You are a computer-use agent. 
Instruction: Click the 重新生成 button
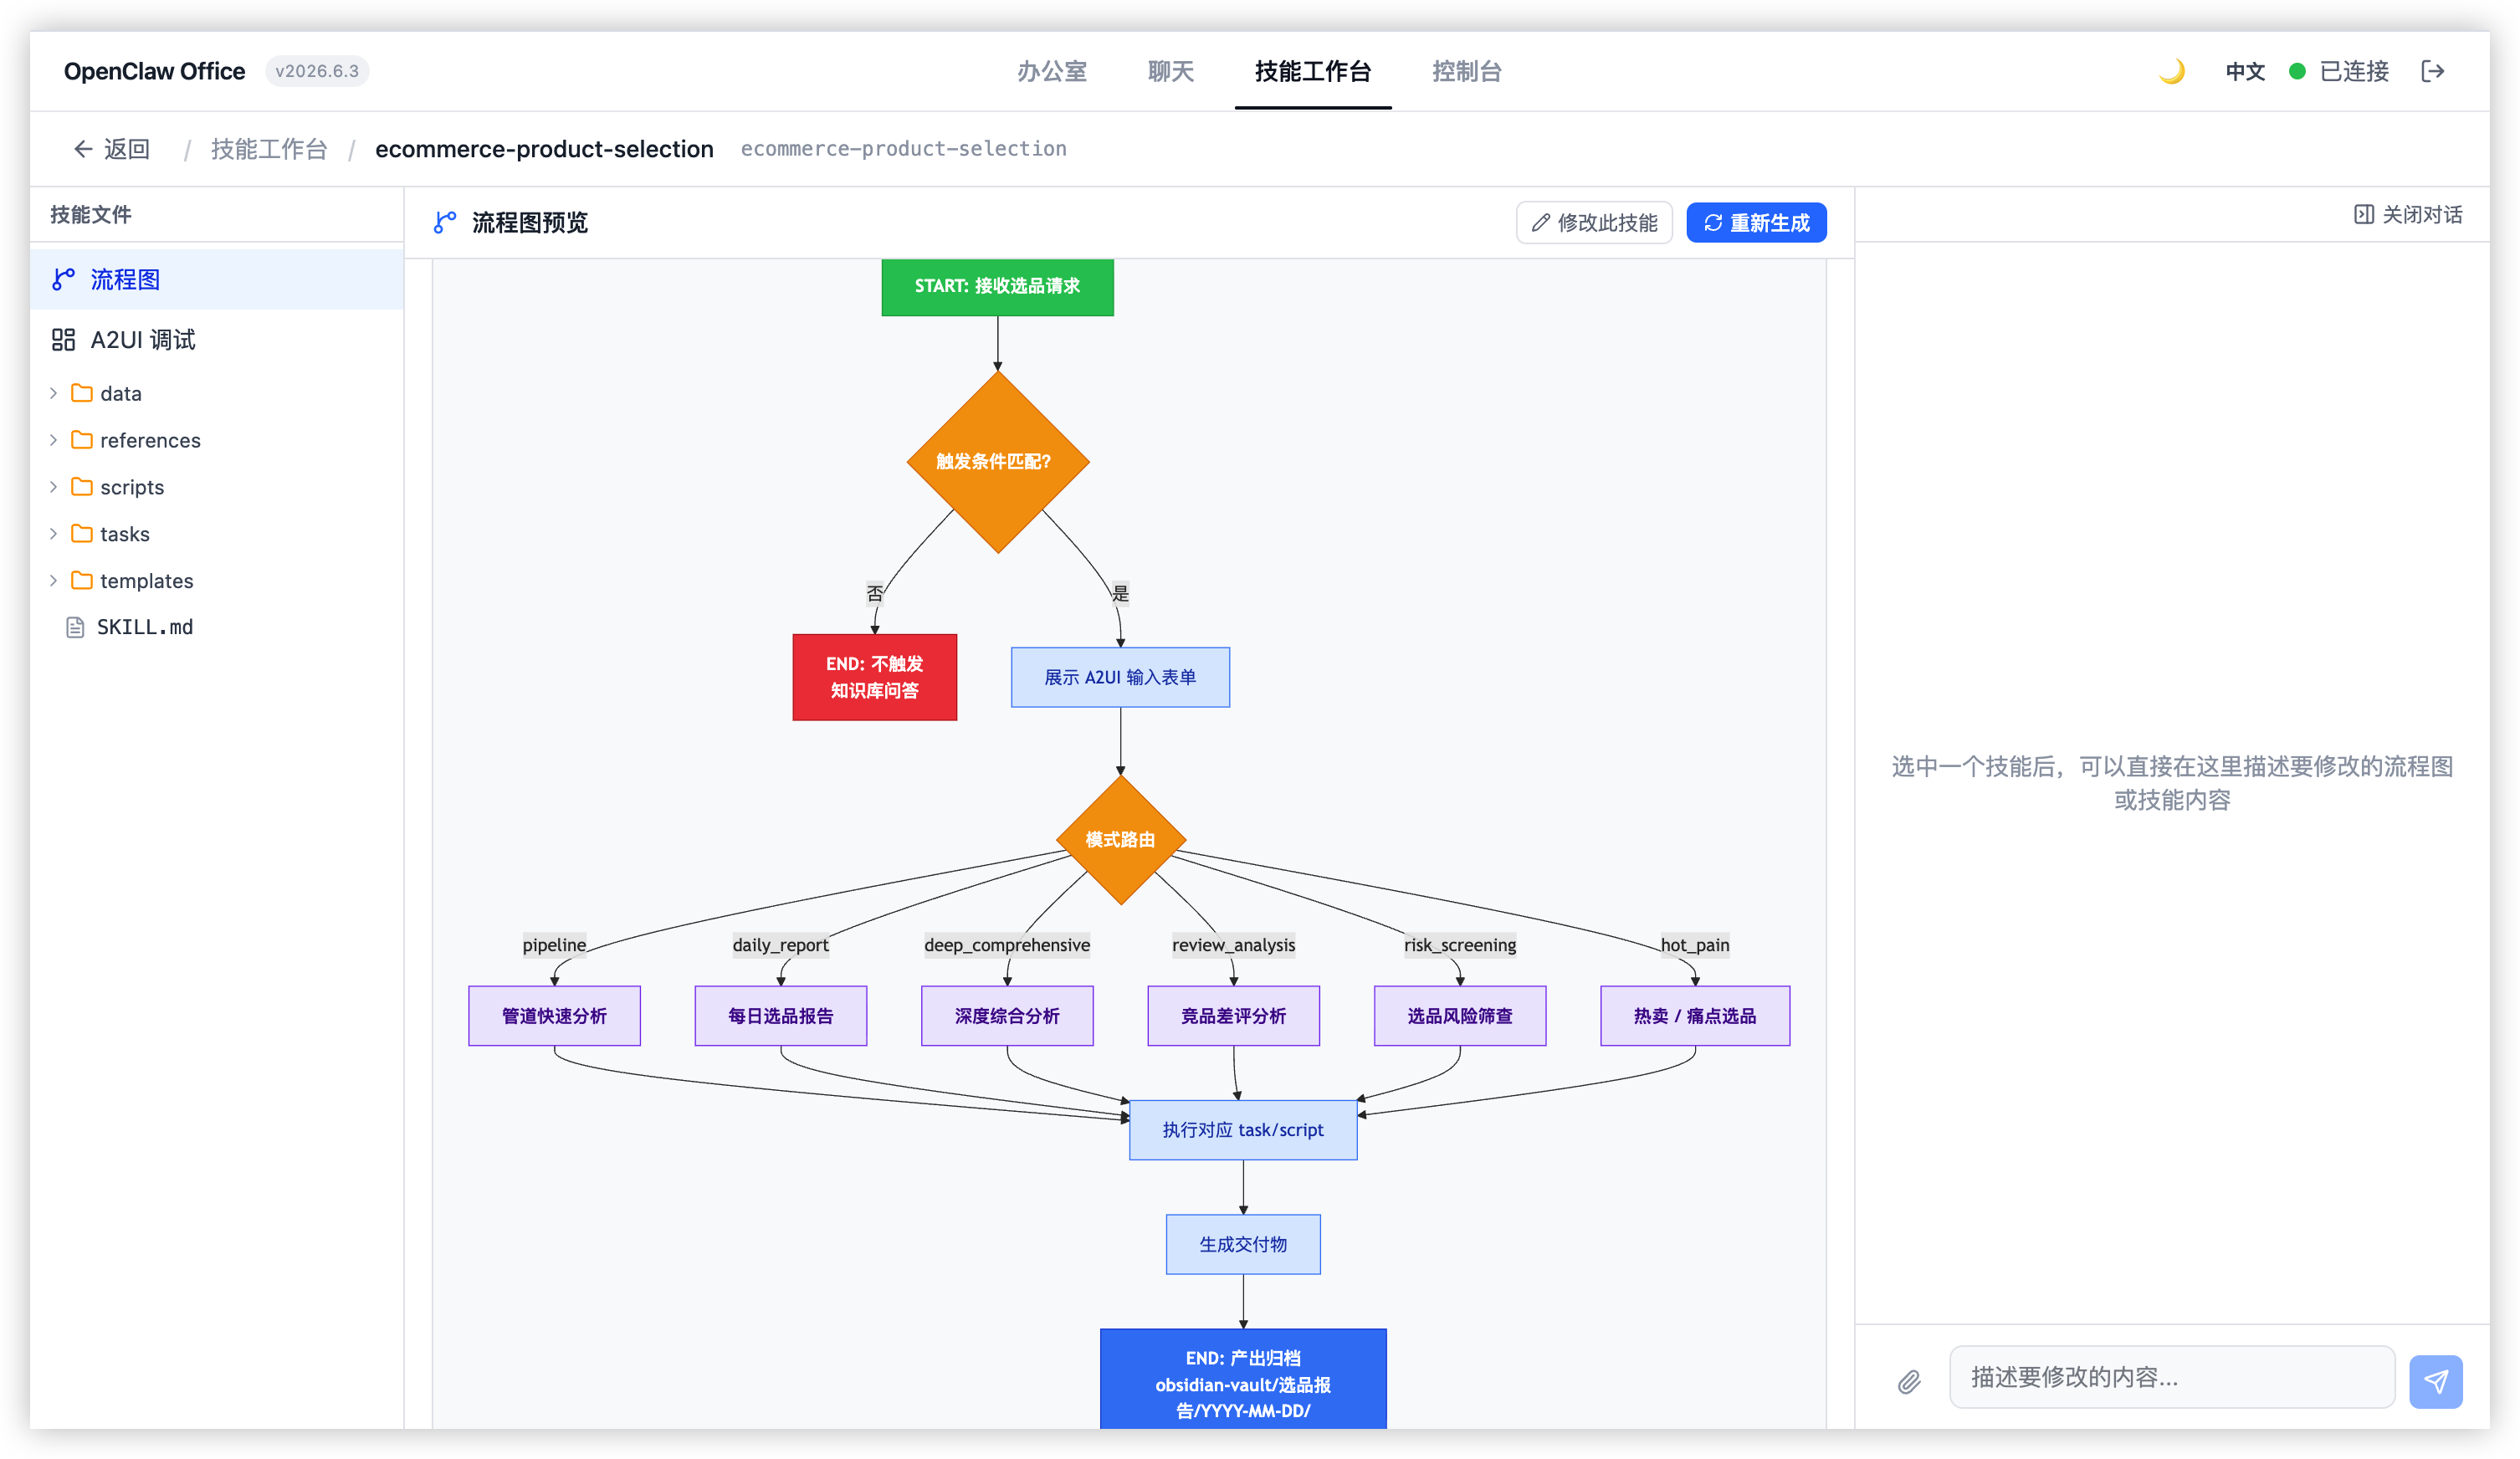1756,222
